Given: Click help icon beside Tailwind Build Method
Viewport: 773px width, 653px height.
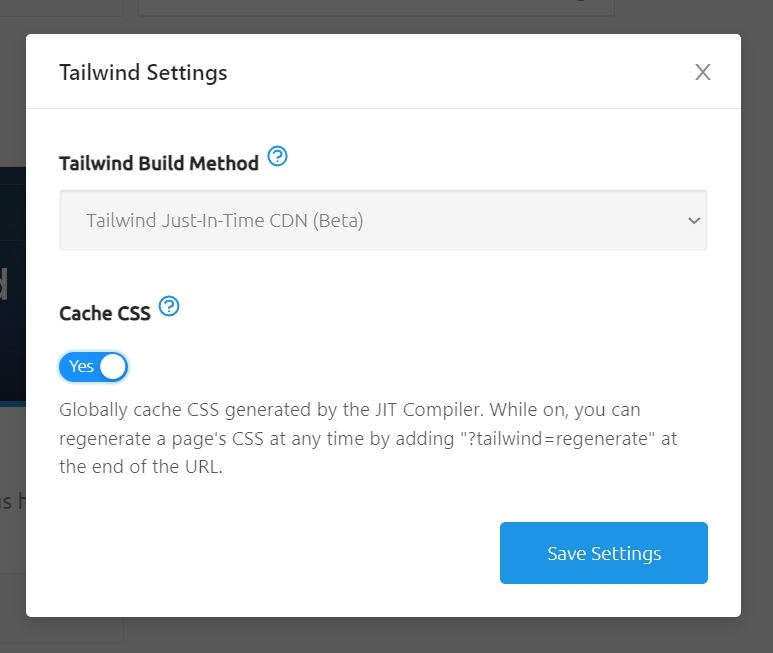Looking at the screenshot, I should click(278, 157).
